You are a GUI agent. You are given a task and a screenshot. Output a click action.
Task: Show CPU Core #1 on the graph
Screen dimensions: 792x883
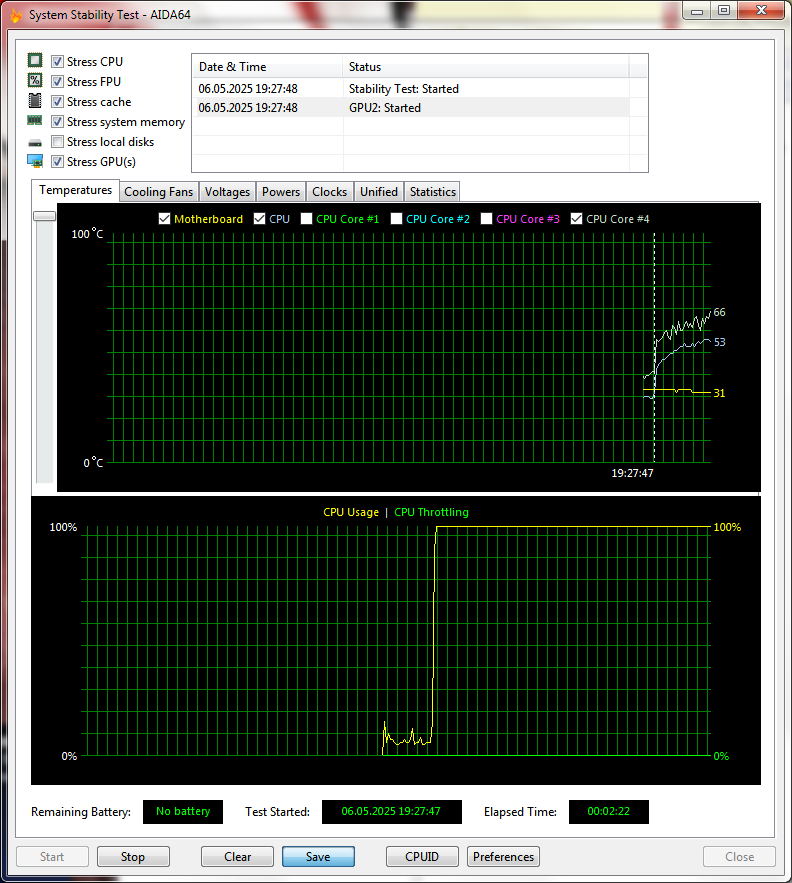pos(306,218)
